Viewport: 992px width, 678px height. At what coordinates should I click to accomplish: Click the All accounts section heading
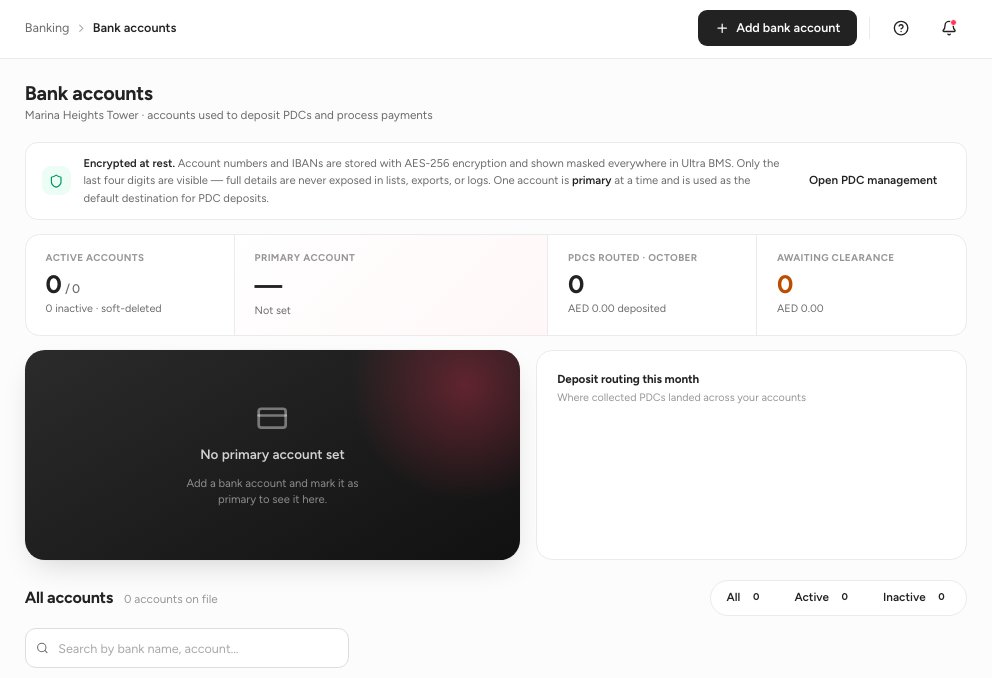coord(69,598)
